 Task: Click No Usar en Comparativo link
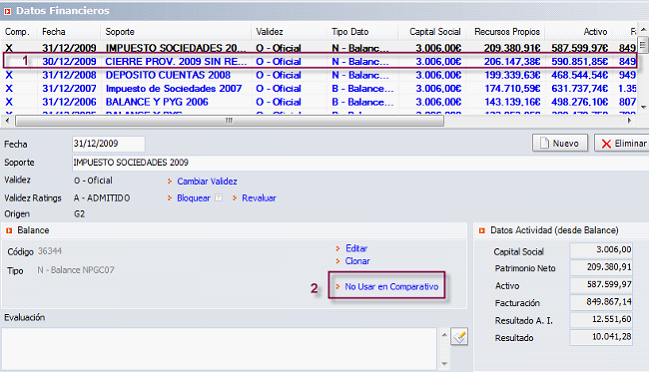pyautogui.click(x=391, y=286)
